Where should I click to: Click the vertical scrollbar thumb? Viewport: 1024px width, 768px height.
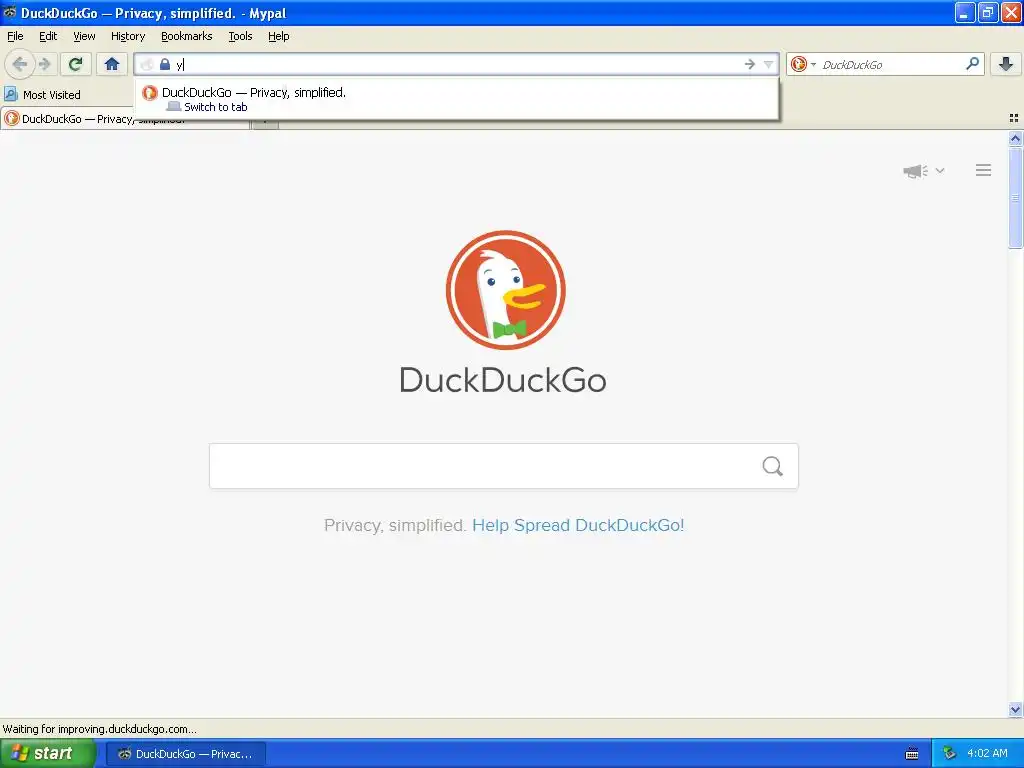(1015, 198)
